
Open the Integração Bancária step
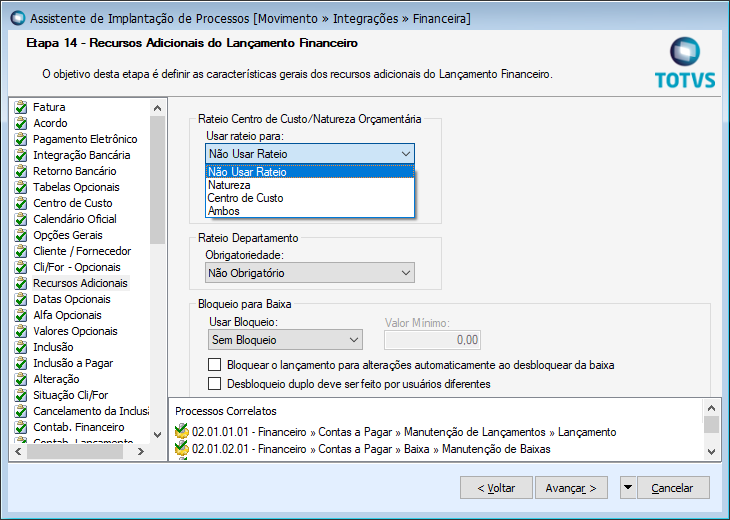[81, 155]
